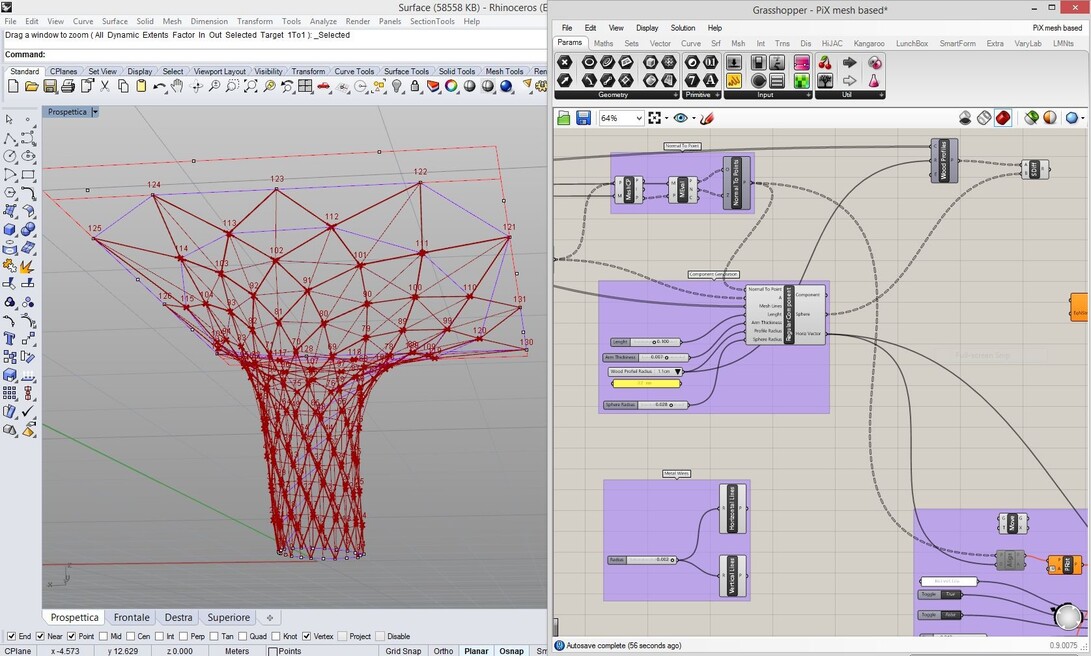The width and height of the screenshot is (1091, 656).
Task: Activate Grid Snap in the status bar
Action: (403, 650)
